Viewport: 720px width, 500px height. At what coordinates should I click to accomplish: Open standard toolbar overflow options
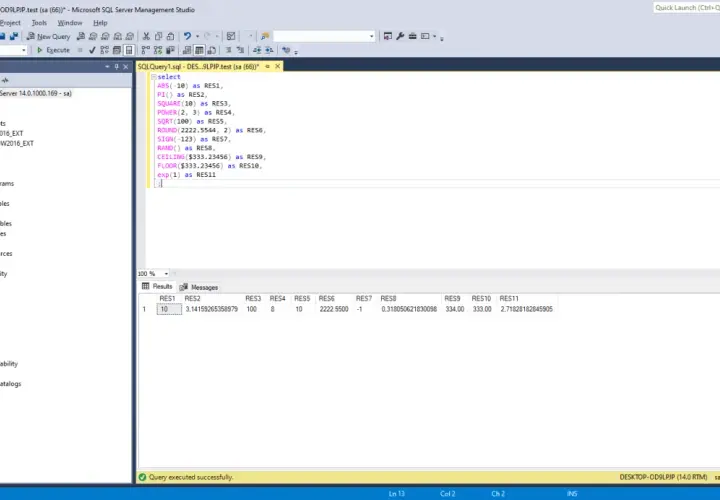pos(442,39)
